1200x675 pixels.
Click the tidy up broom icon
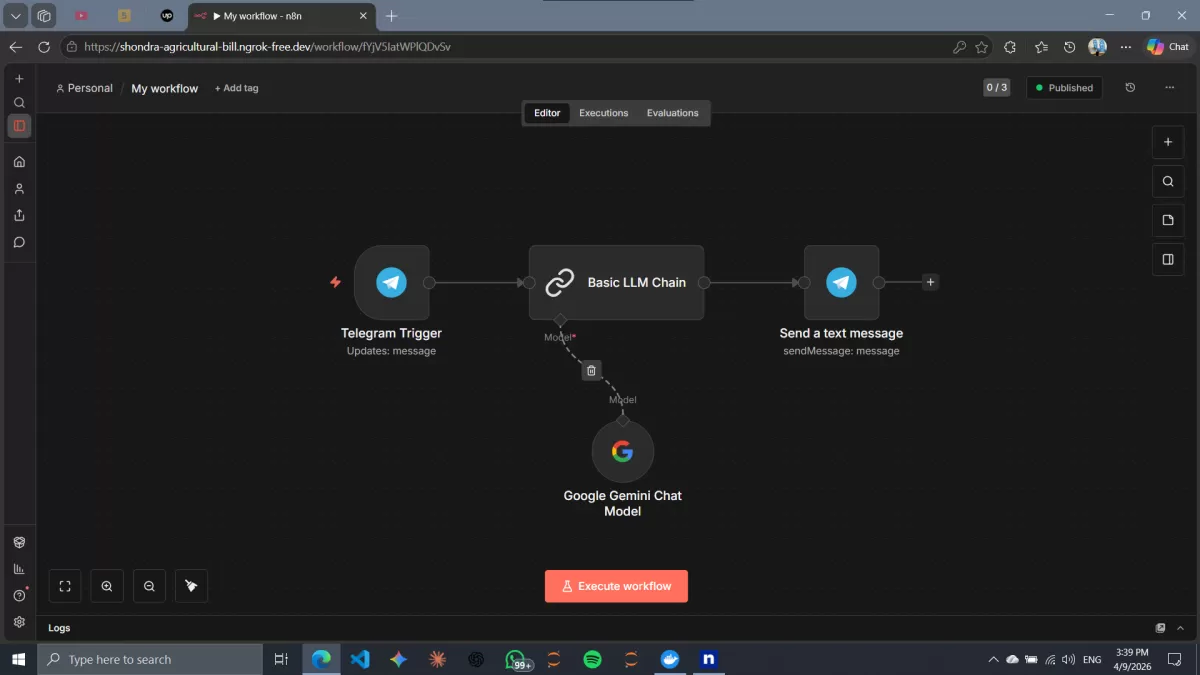coord(191,586)
